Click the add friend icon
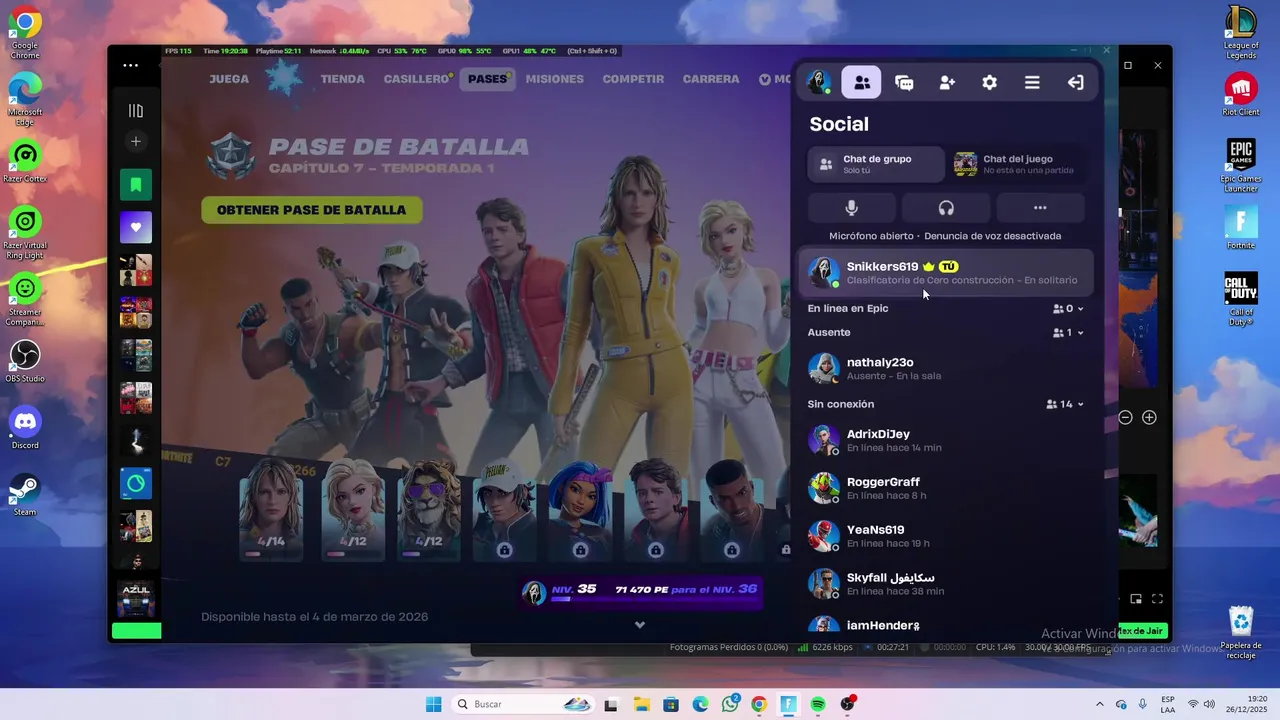1280x720 pixels. tap(947, 83)
